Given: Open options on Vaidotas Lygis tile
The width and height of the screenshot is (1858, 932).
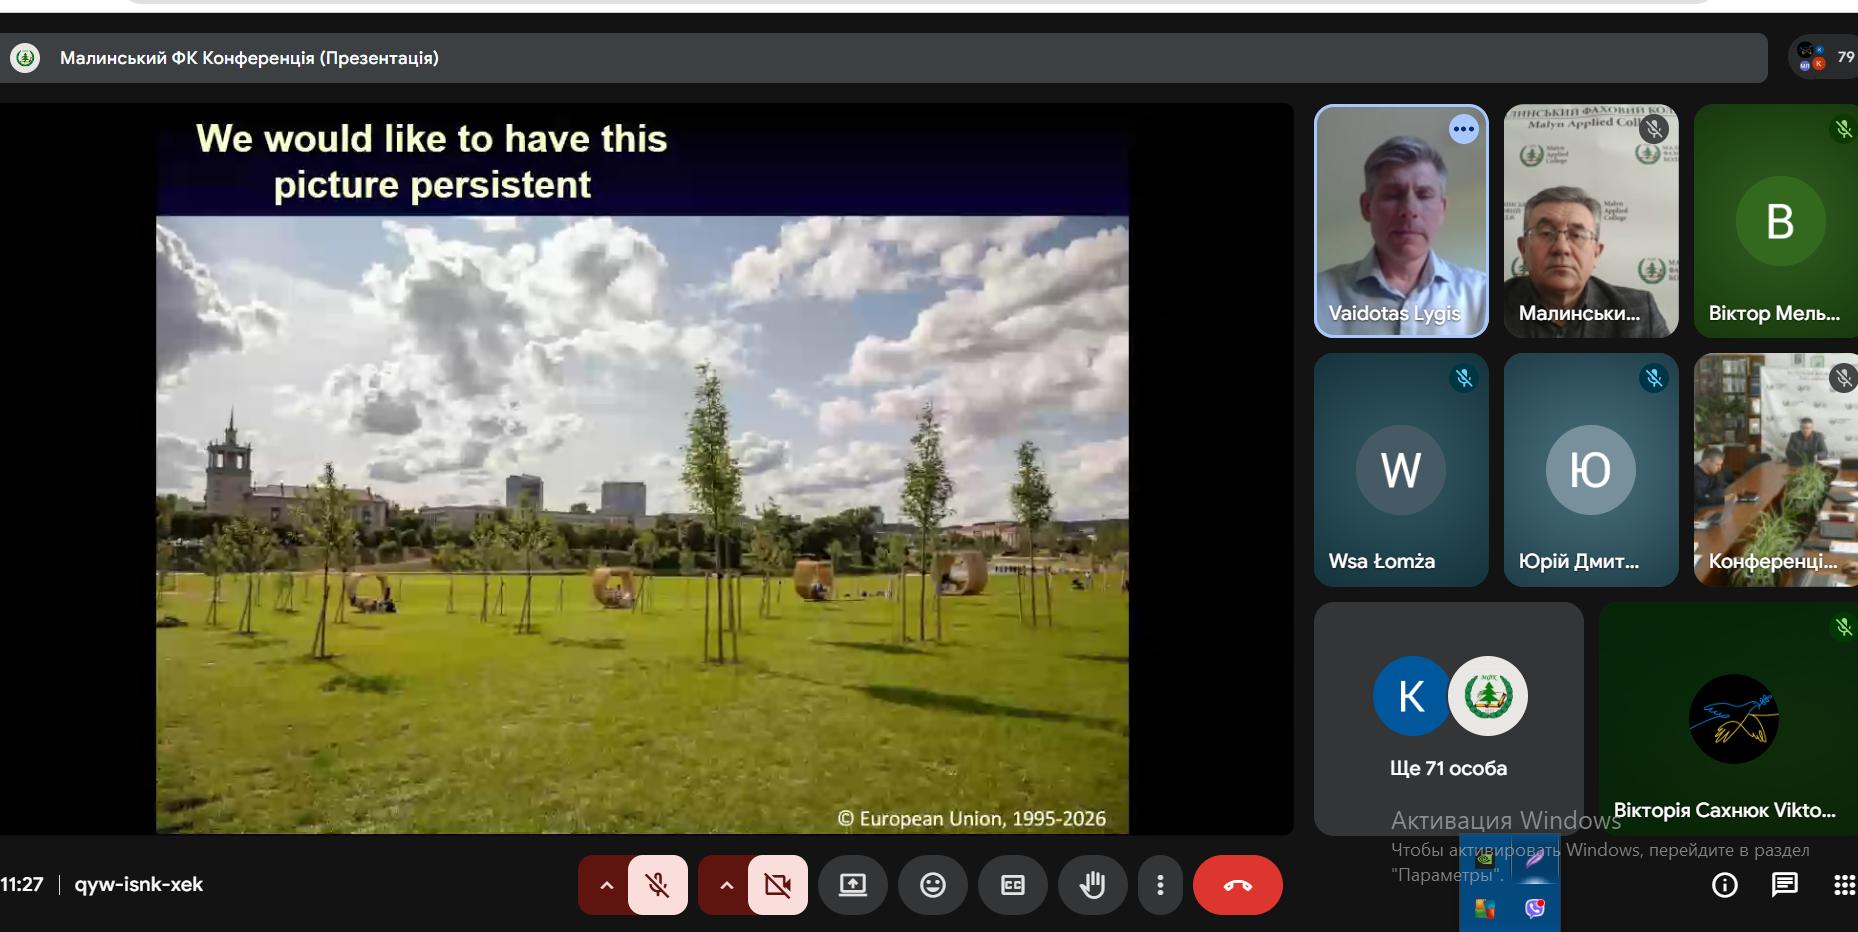Looking at the screenshot, I should [1463, 129].
